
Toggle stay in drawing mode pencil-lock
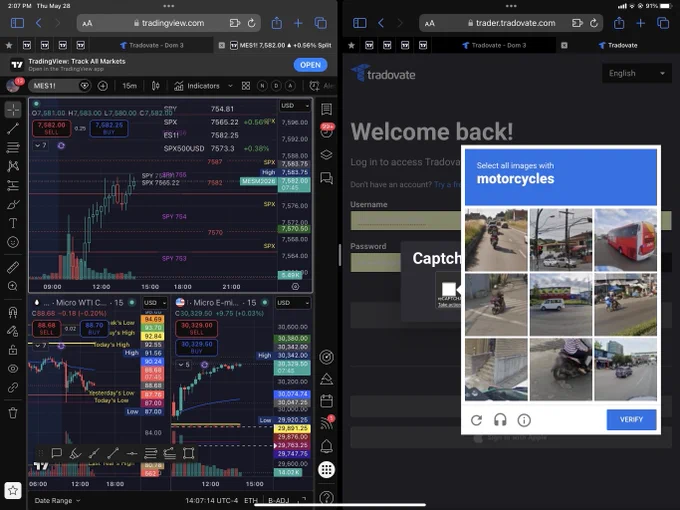tap(13, 331)
